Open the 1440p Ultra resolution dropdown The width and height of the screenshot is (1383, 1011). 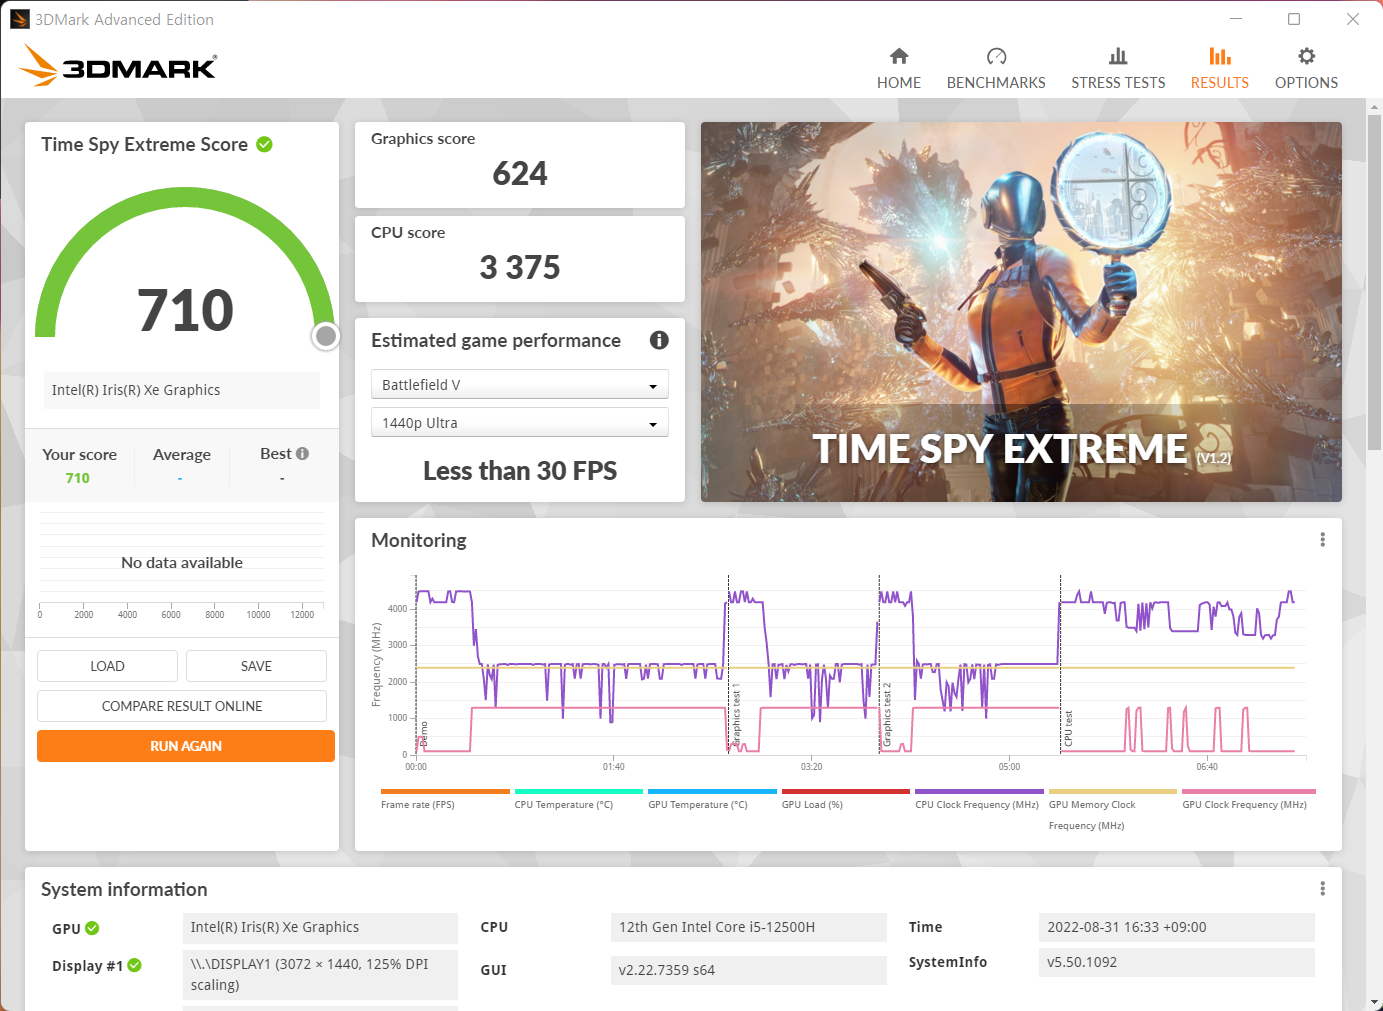519,423
